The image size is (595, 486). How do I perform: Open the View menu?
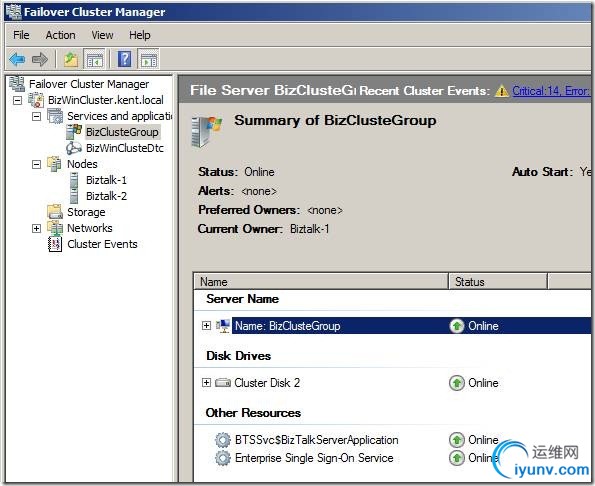[x=102, y=35]
